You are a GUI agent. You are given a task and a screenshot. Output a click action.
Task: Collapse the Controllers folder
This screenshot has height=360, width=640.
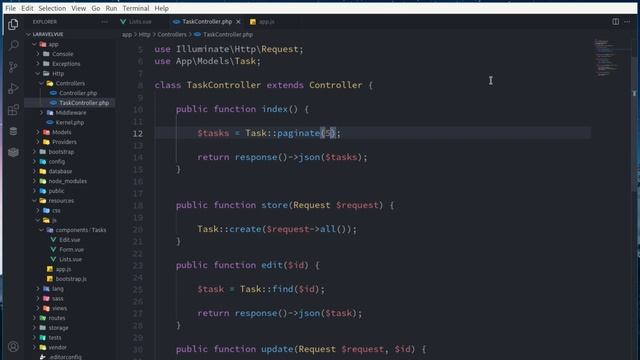70,83
